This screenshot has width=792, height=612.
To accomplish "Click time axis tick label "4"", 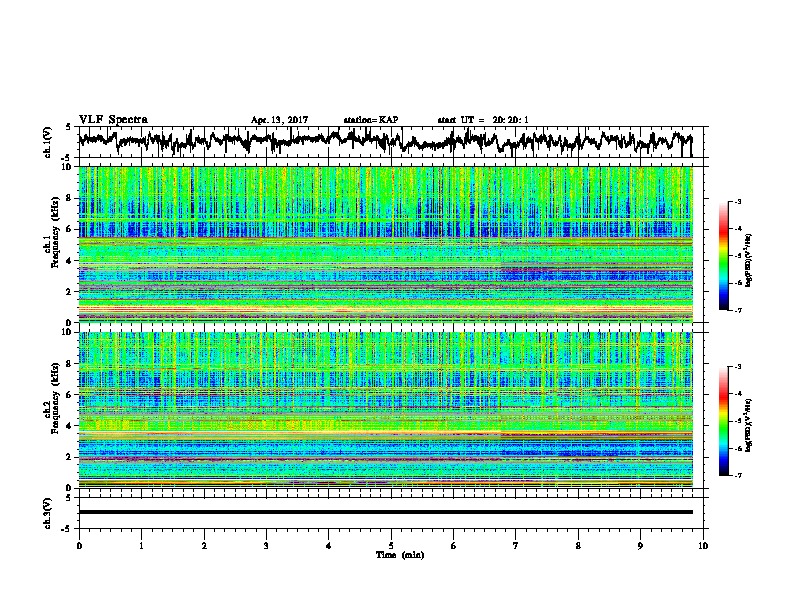I will 329,546.
